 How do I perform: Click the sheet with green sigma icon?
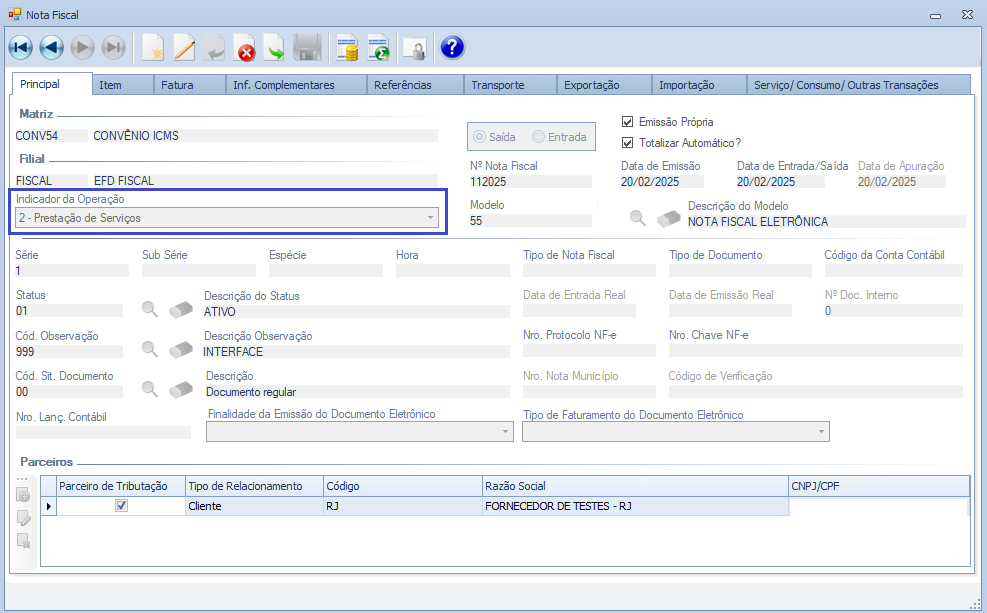pos(378,47)
